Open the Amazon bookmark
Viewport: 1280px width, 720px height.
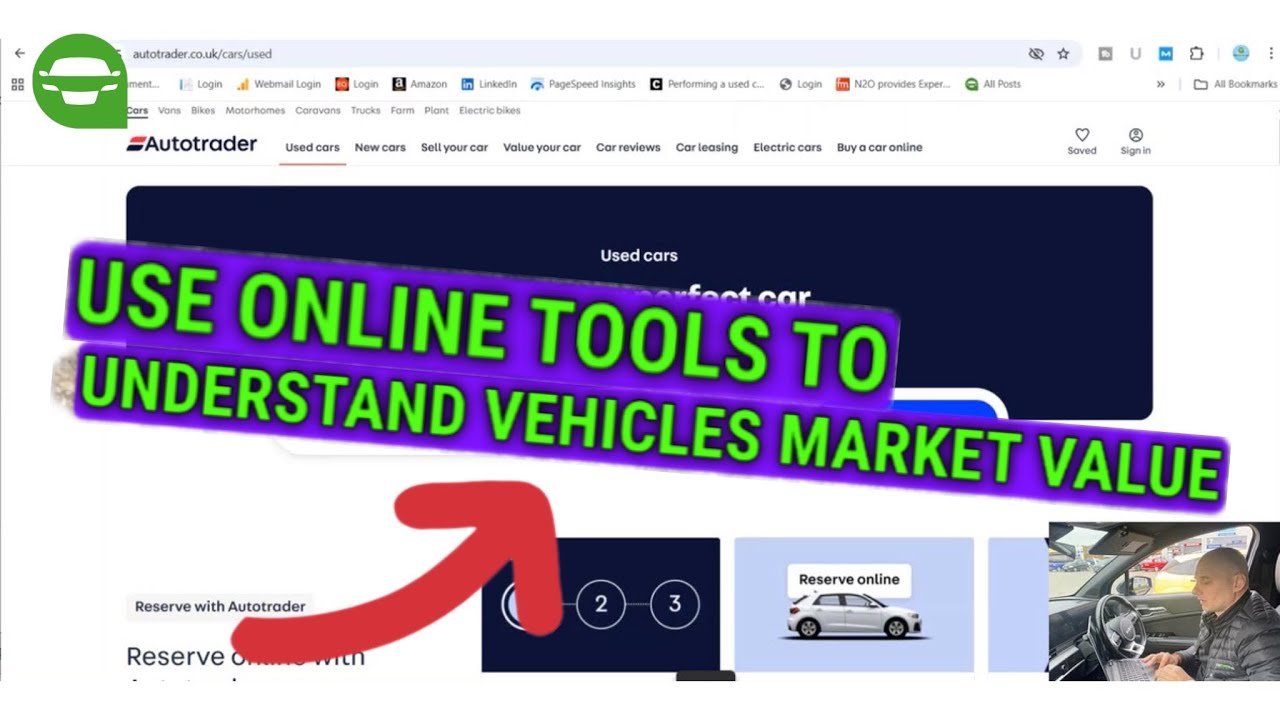coord(420,84)
